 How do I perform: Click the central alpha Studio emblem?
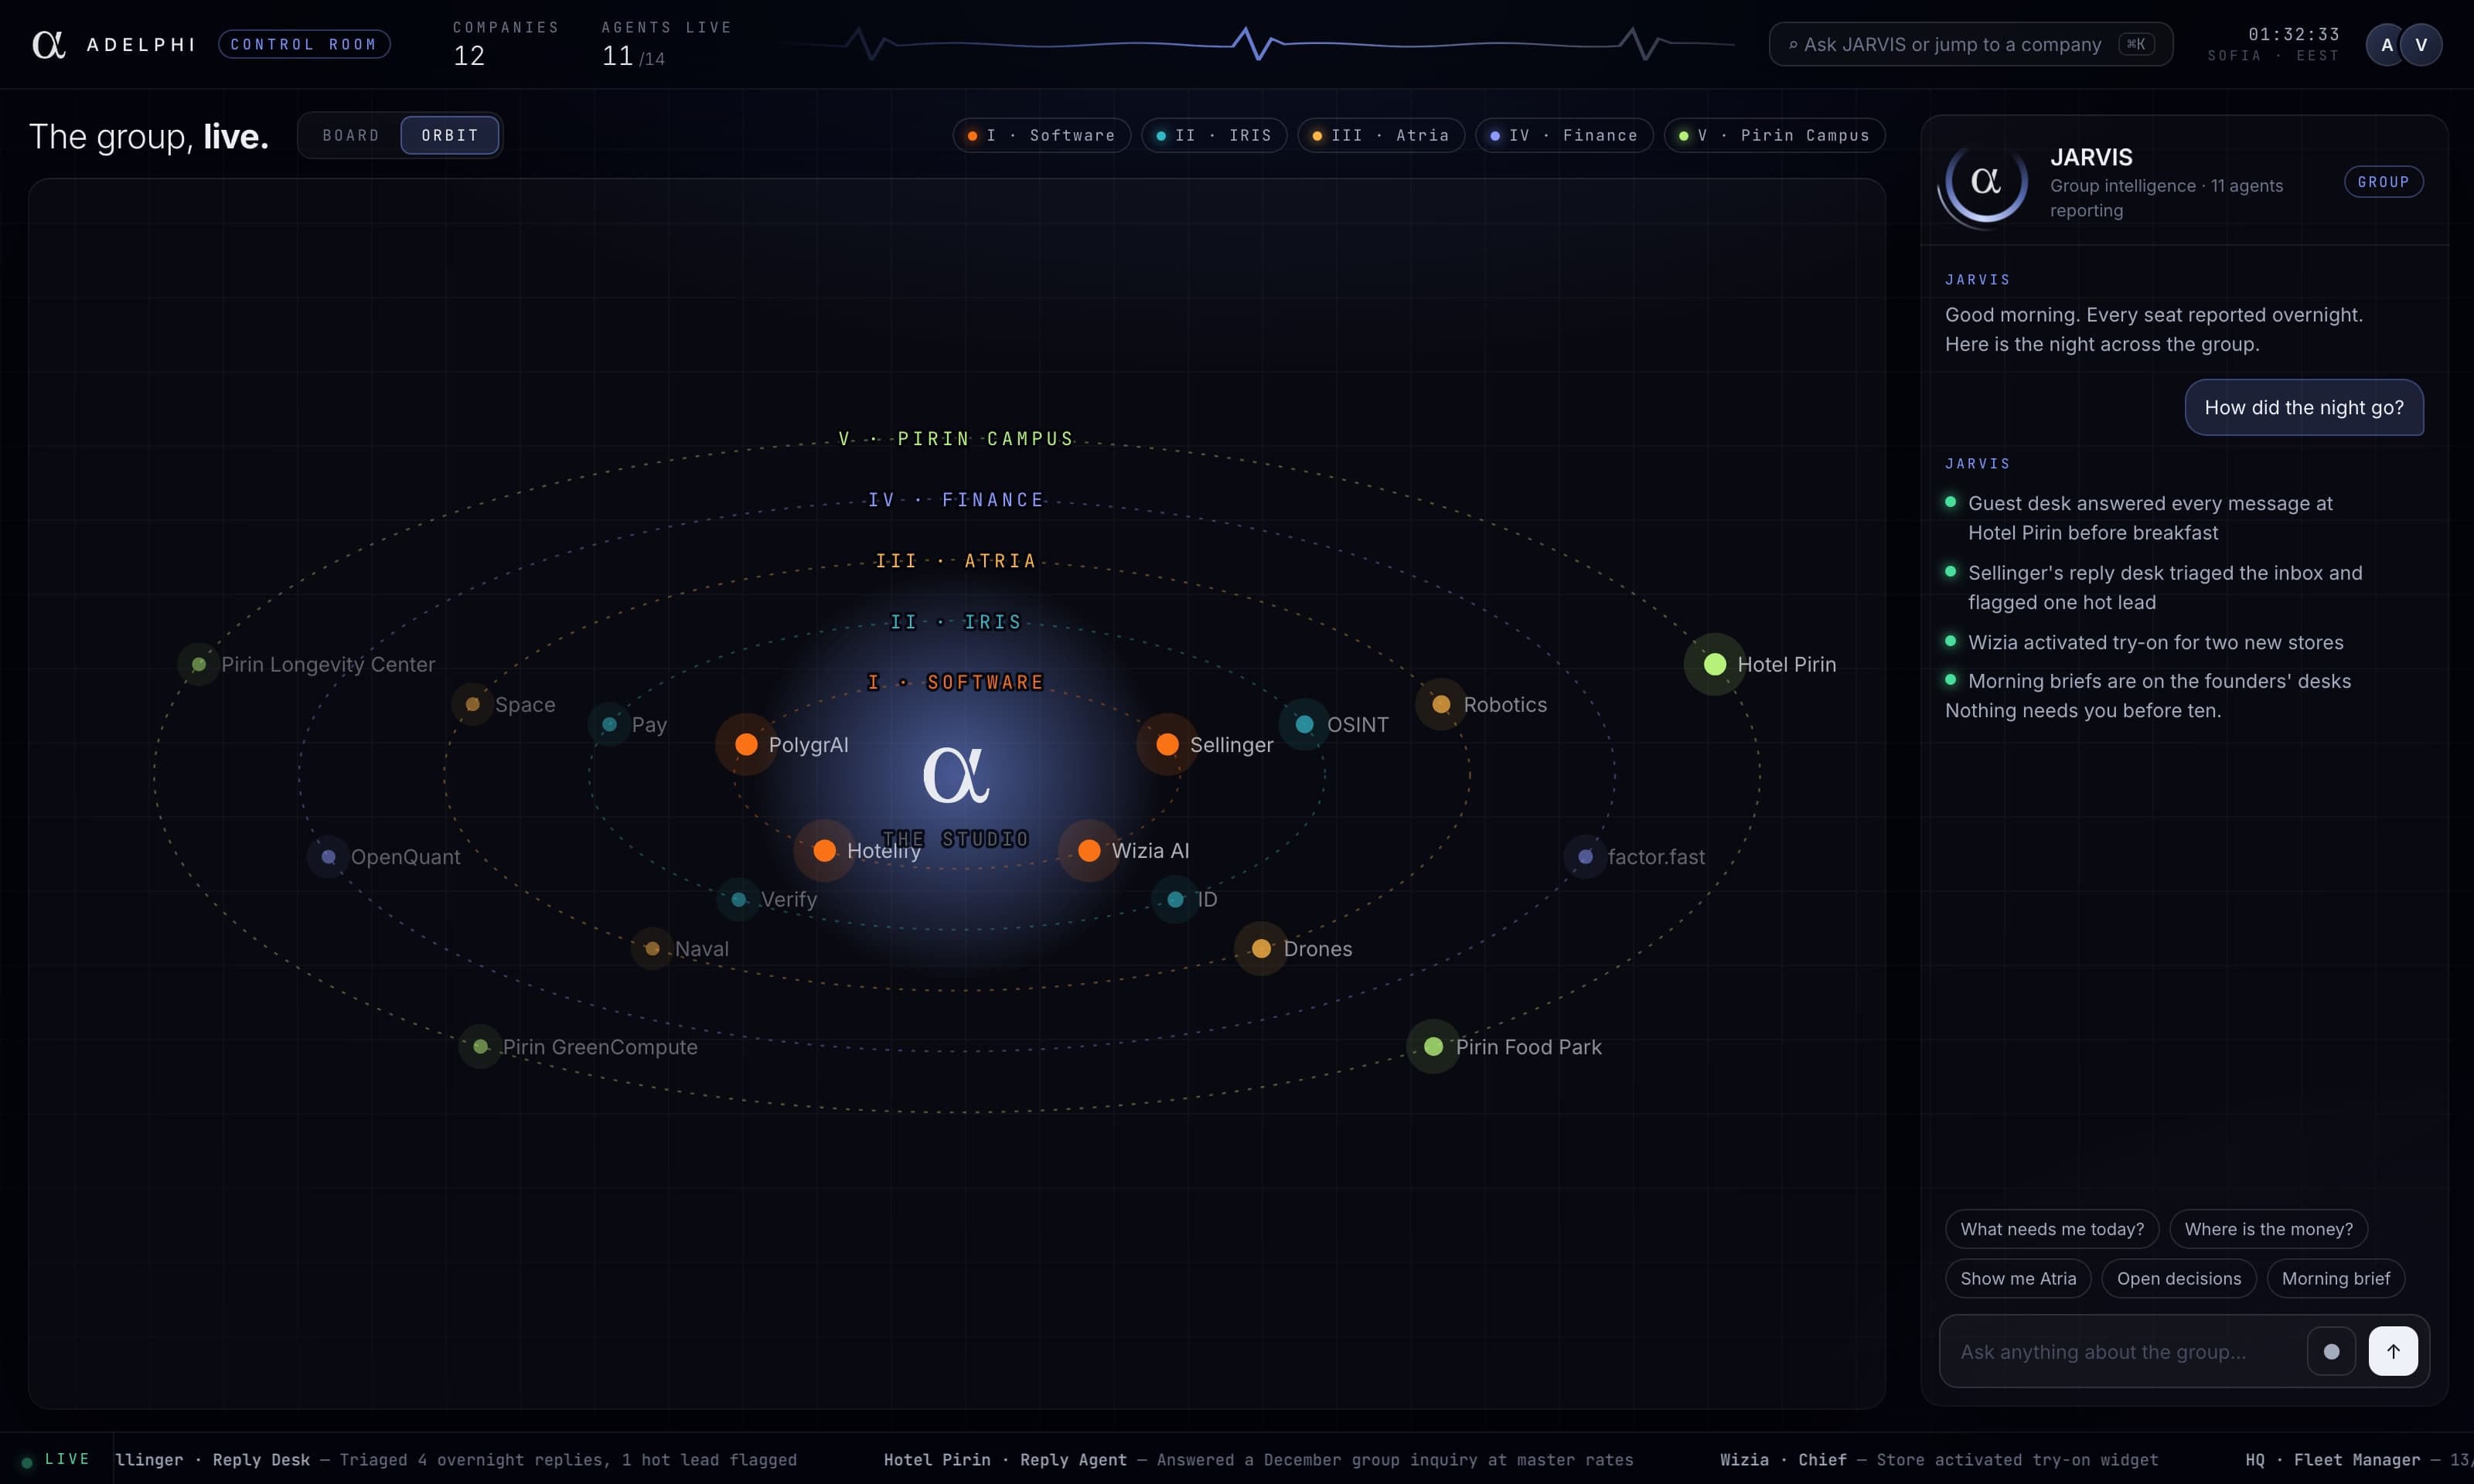(x=956, y=774)
